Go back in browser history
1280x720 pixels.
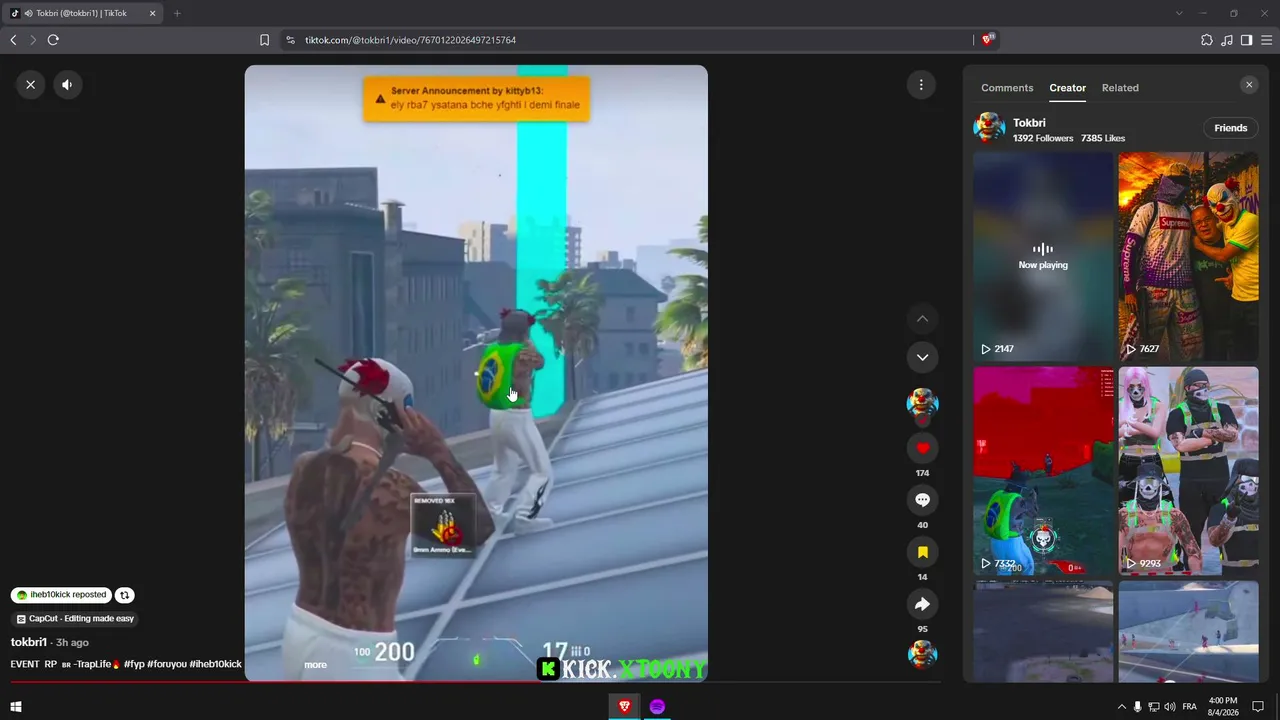pyautogui.click(x=13, y=40)
